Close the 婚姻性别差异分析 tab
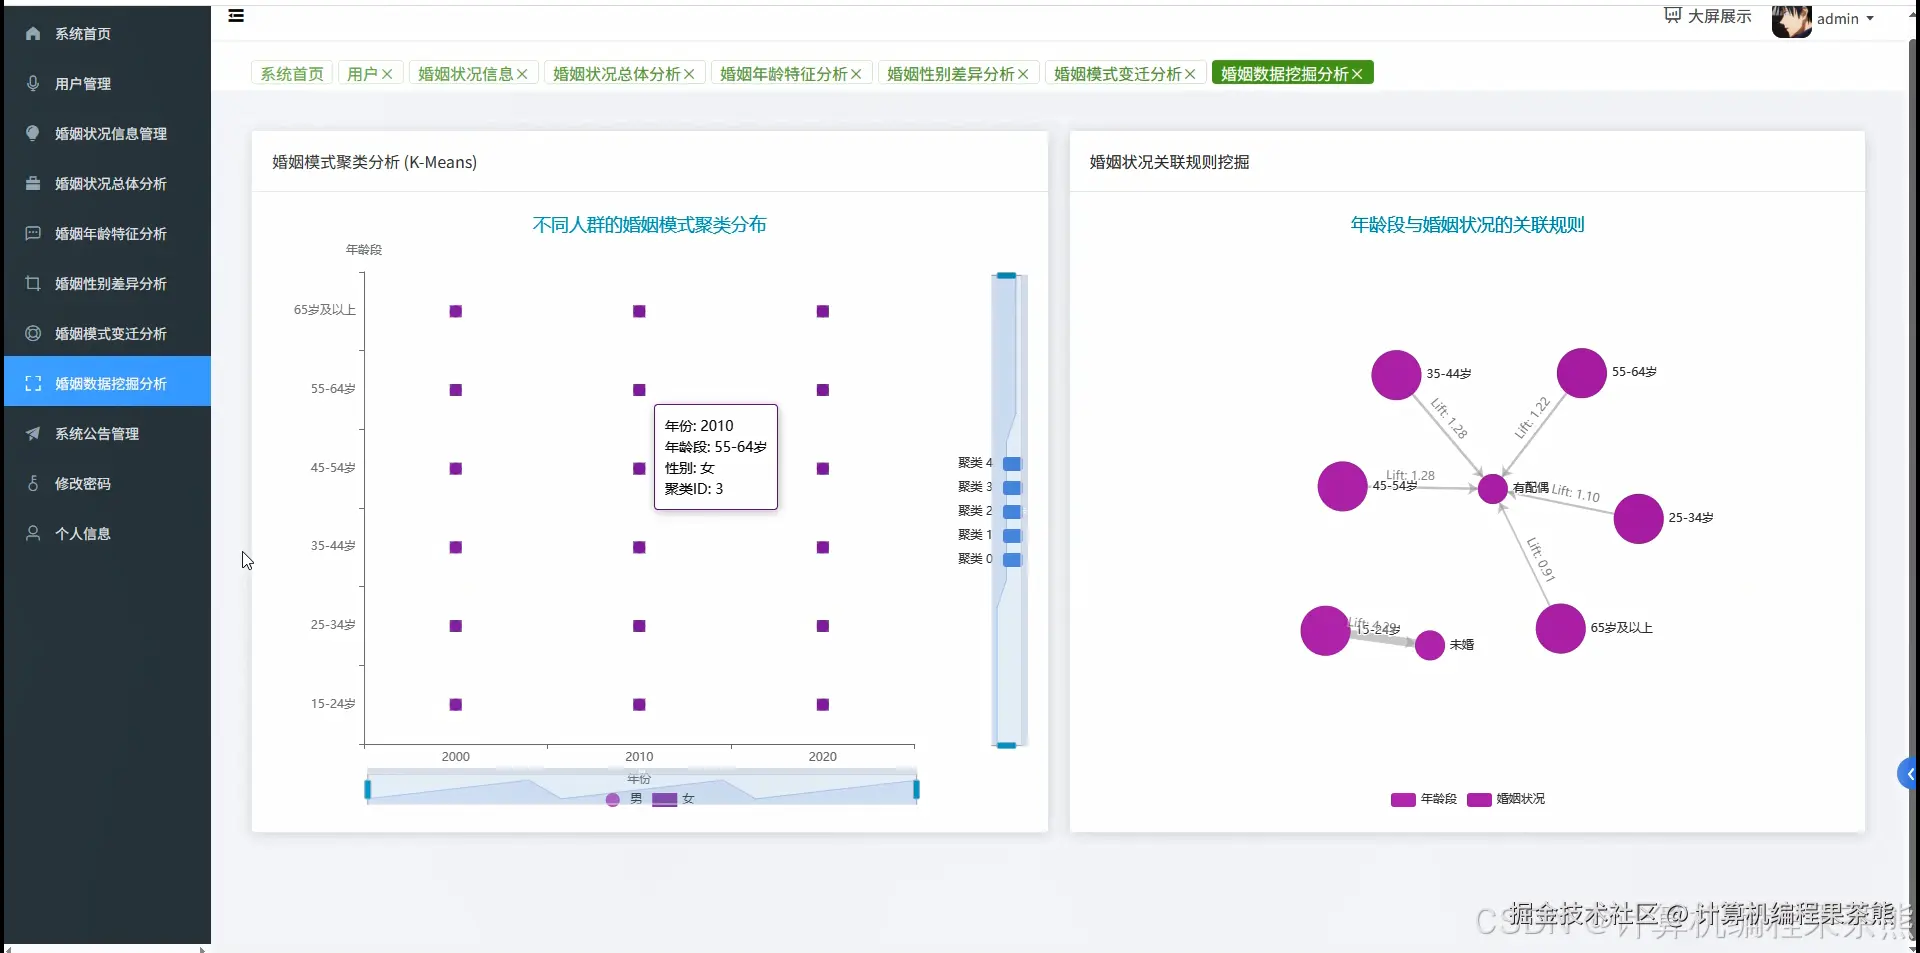Image resolution: width=1920 pixels, height=953 pixels. click(1023, 74)
